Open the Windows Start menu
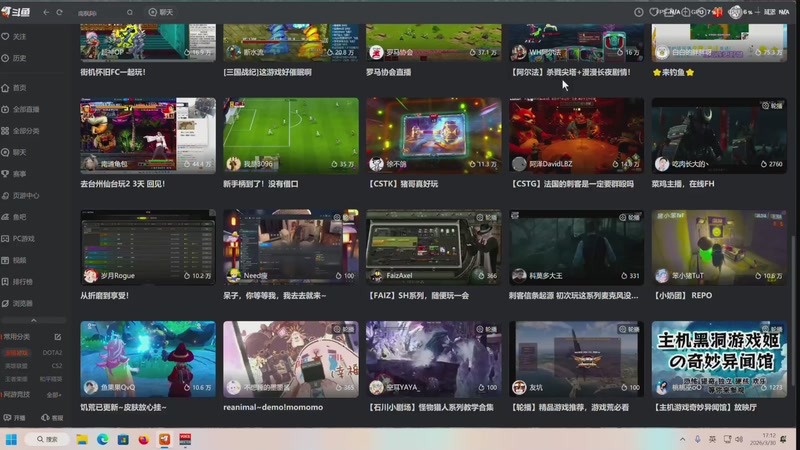 click(x=11, y=439)
